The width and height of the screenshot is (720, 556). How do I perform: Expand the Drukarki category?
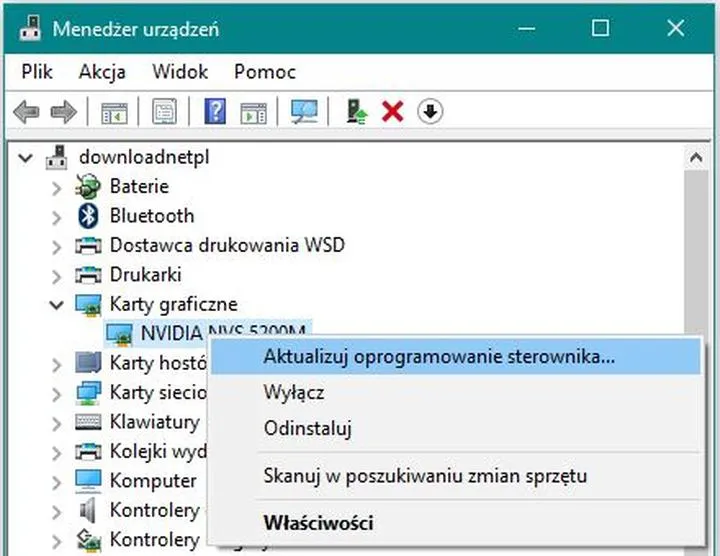click(56, 276)
